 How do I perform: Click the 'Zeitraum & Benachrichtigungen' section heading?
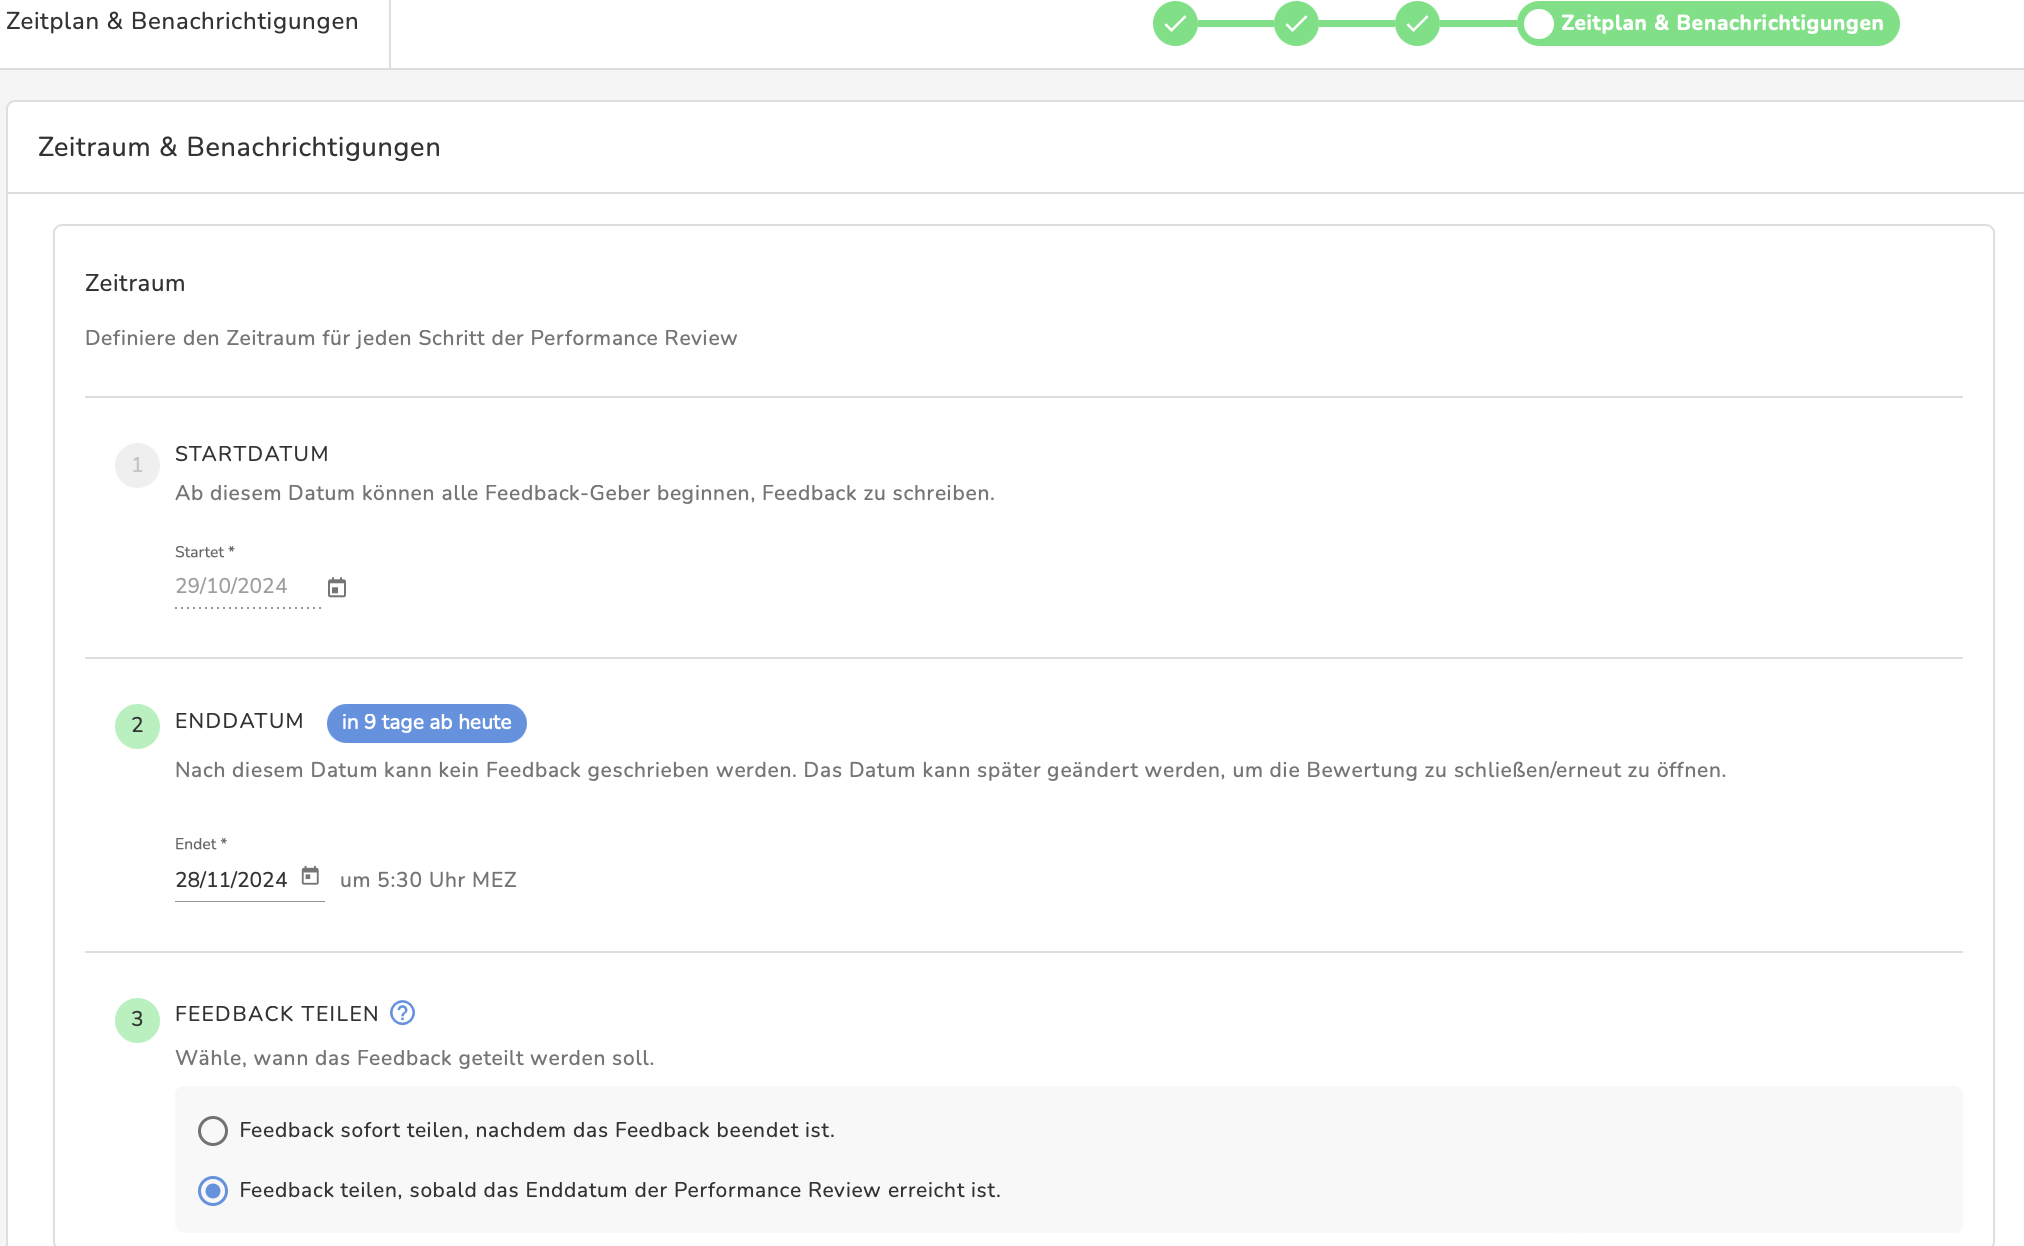click(x=239, y=147)
